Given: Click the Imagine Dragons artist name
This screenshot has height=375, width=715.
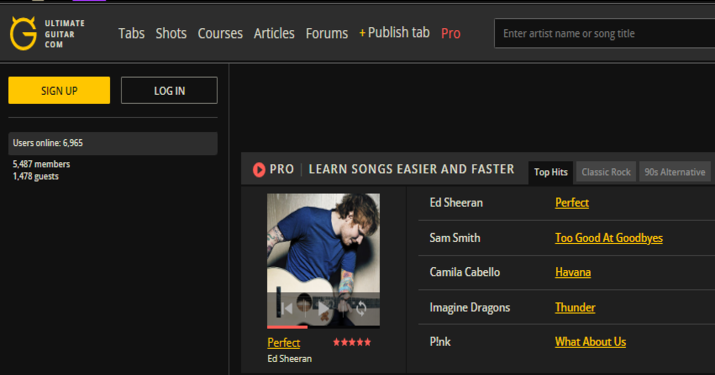Looking at the screenshot, I should (470, 307).
